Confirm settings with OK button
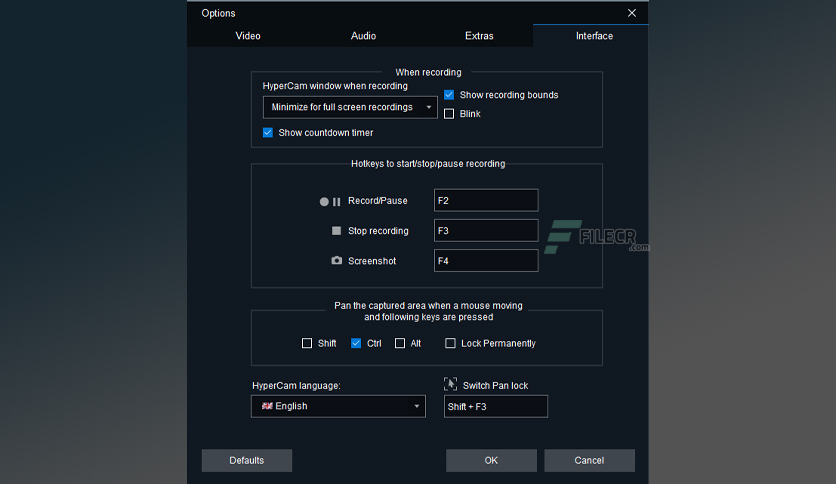Screen dimensions: 836x484 (491, 461)
